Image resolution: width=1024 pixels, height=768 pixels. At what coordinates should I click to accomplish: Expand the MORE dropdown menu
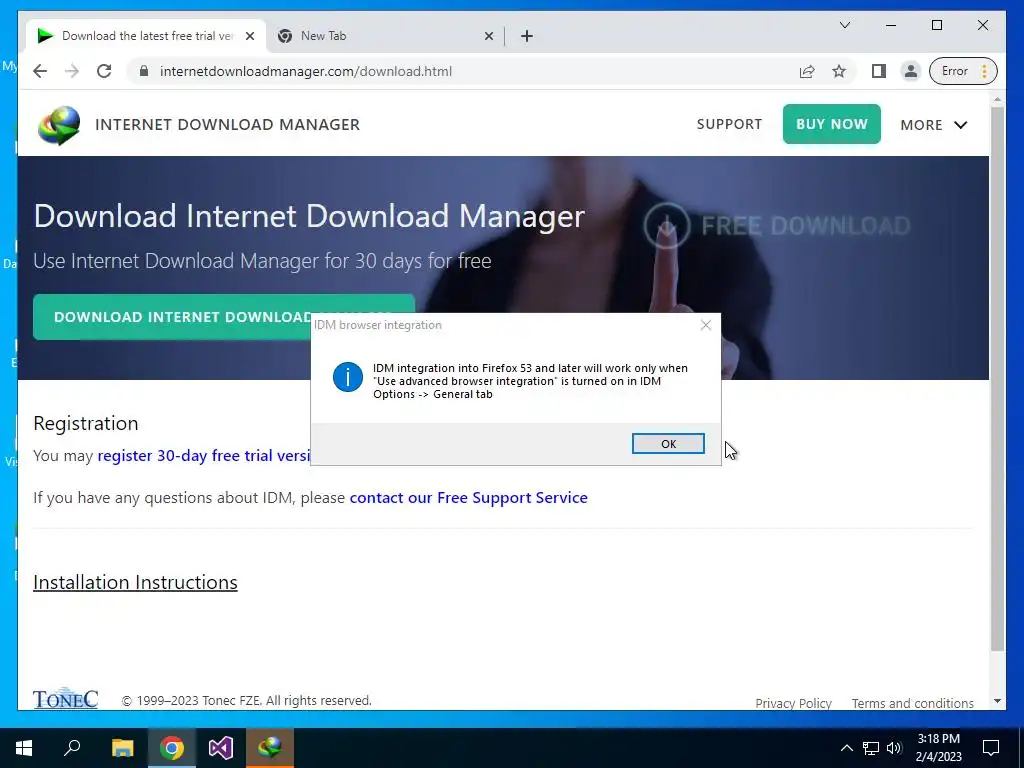click(x=933, y=125)
